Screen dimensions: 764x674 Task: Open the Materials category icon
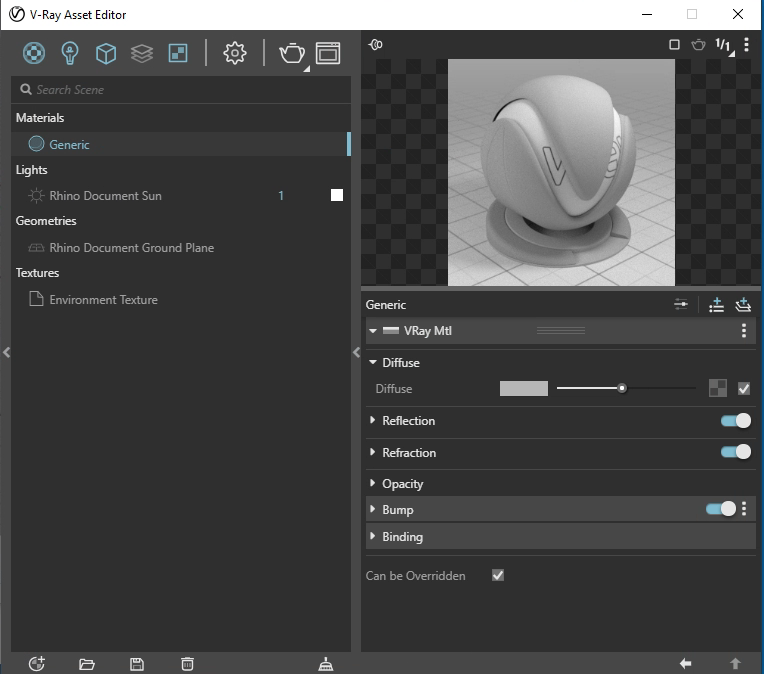[34, 53]
